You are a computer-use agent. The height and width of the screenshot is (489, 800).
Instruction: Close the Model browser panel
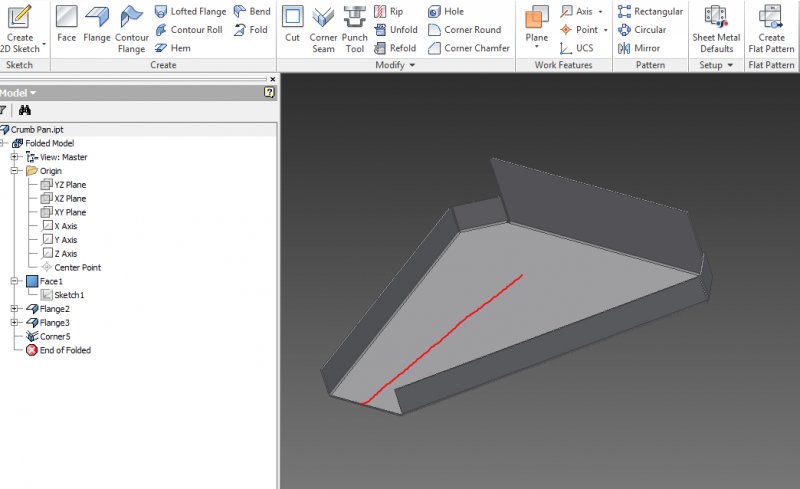272,79
